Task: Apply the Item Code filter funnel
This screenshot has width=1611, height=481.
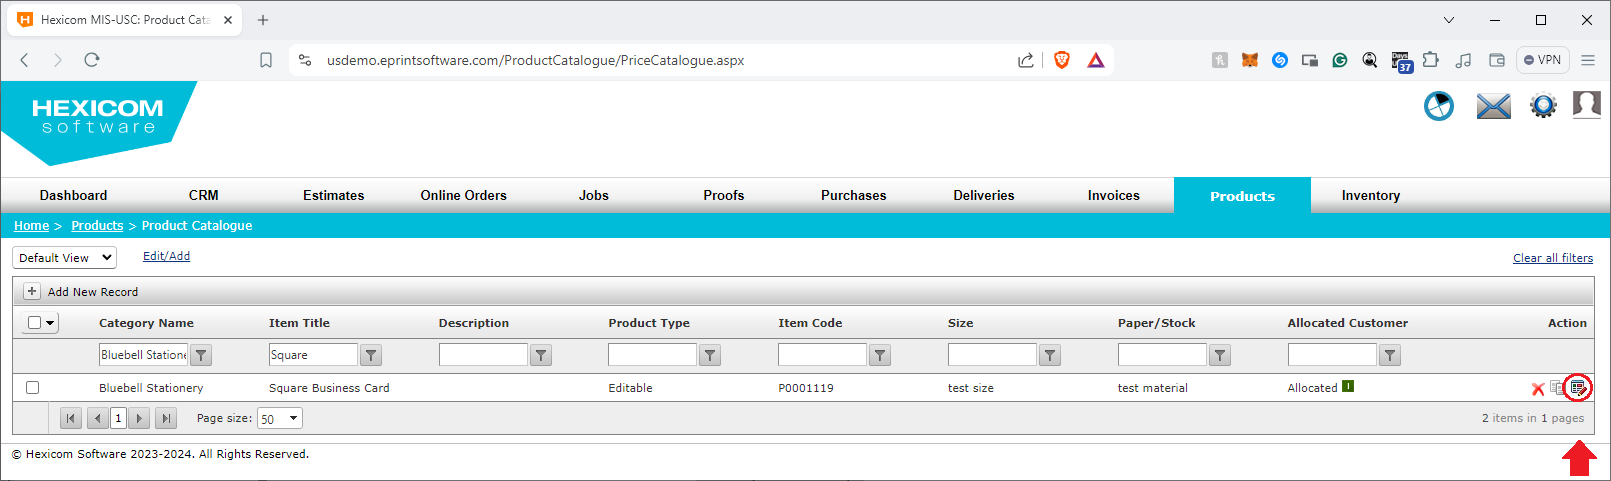Action: [x=880, y=355]
